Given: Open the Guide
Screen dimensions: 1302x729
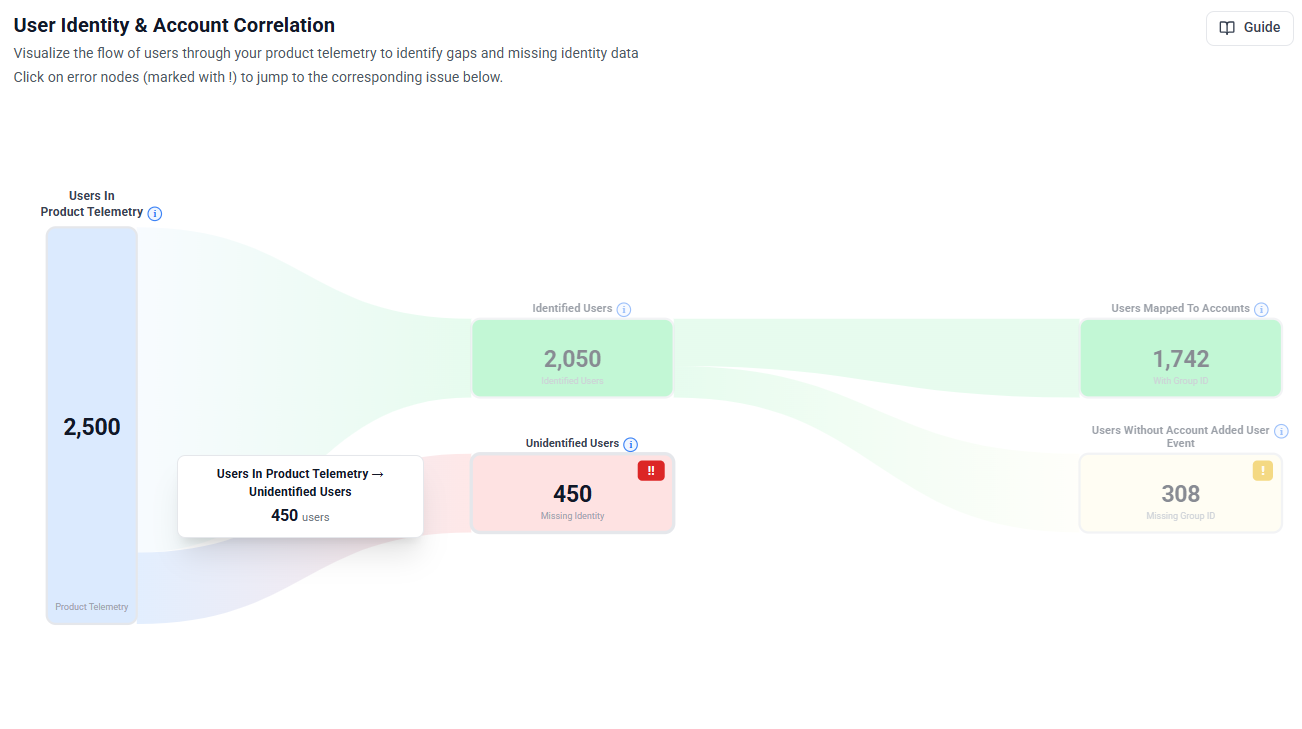Looking at the screenshot, I should click(1249, 28).
